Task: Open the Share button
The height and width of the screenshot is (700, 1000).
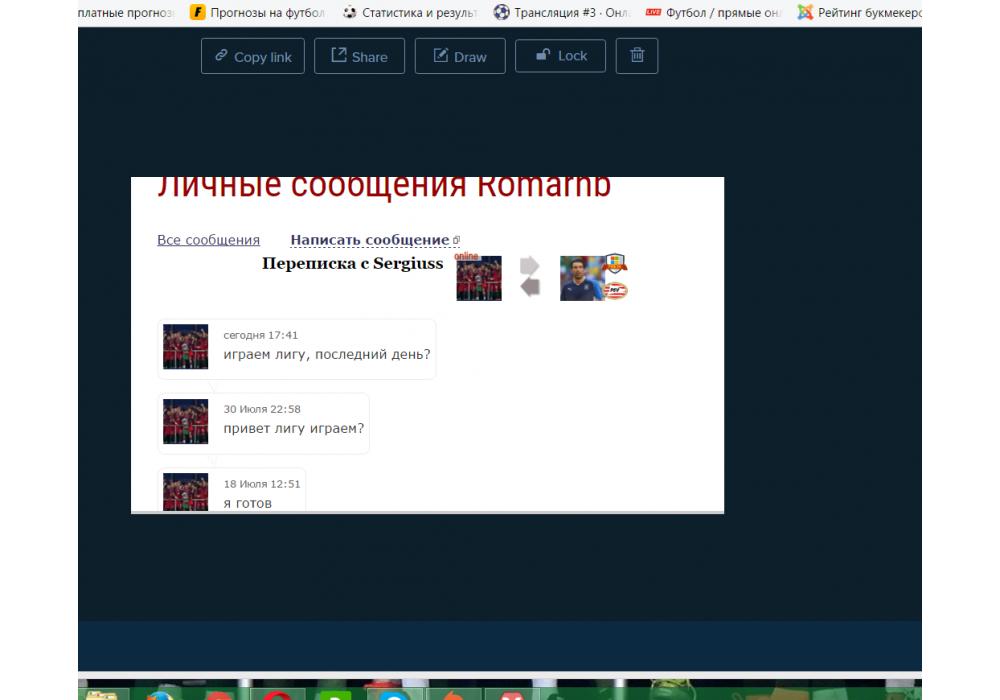Action: [359, 56]
